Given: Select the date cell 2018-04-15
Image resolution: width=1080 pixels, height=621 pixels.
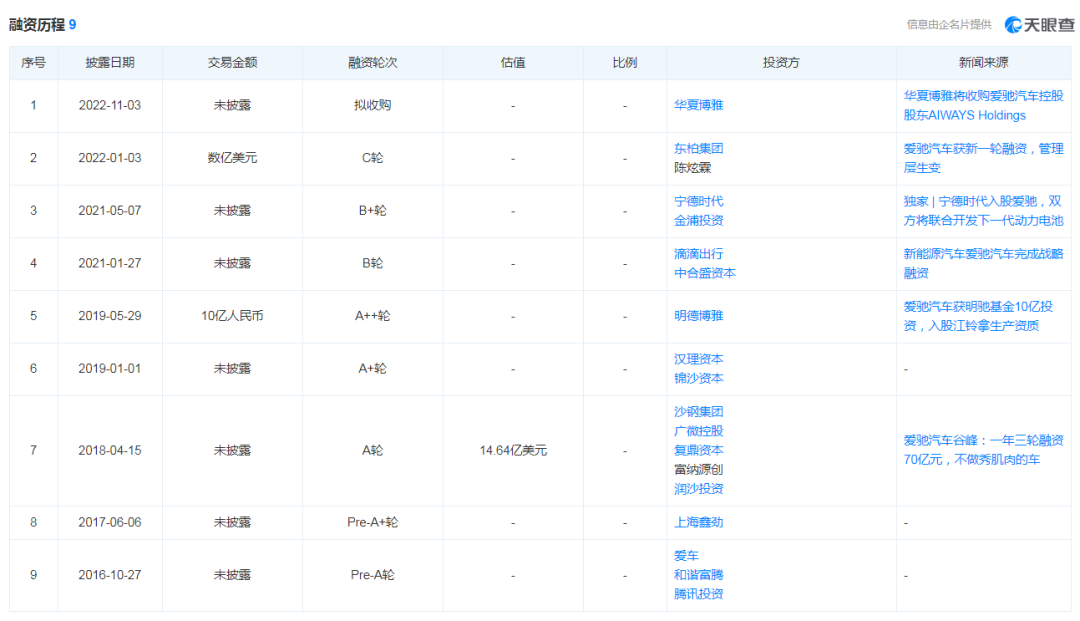Looking at the screenshot, I should [110, 450].
